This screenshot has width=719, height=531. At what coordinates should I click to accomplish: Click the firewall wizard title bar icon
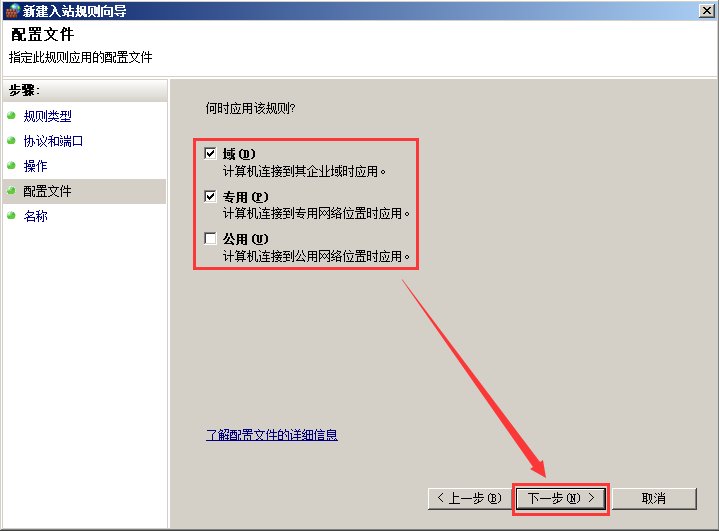tap(13, 11)
